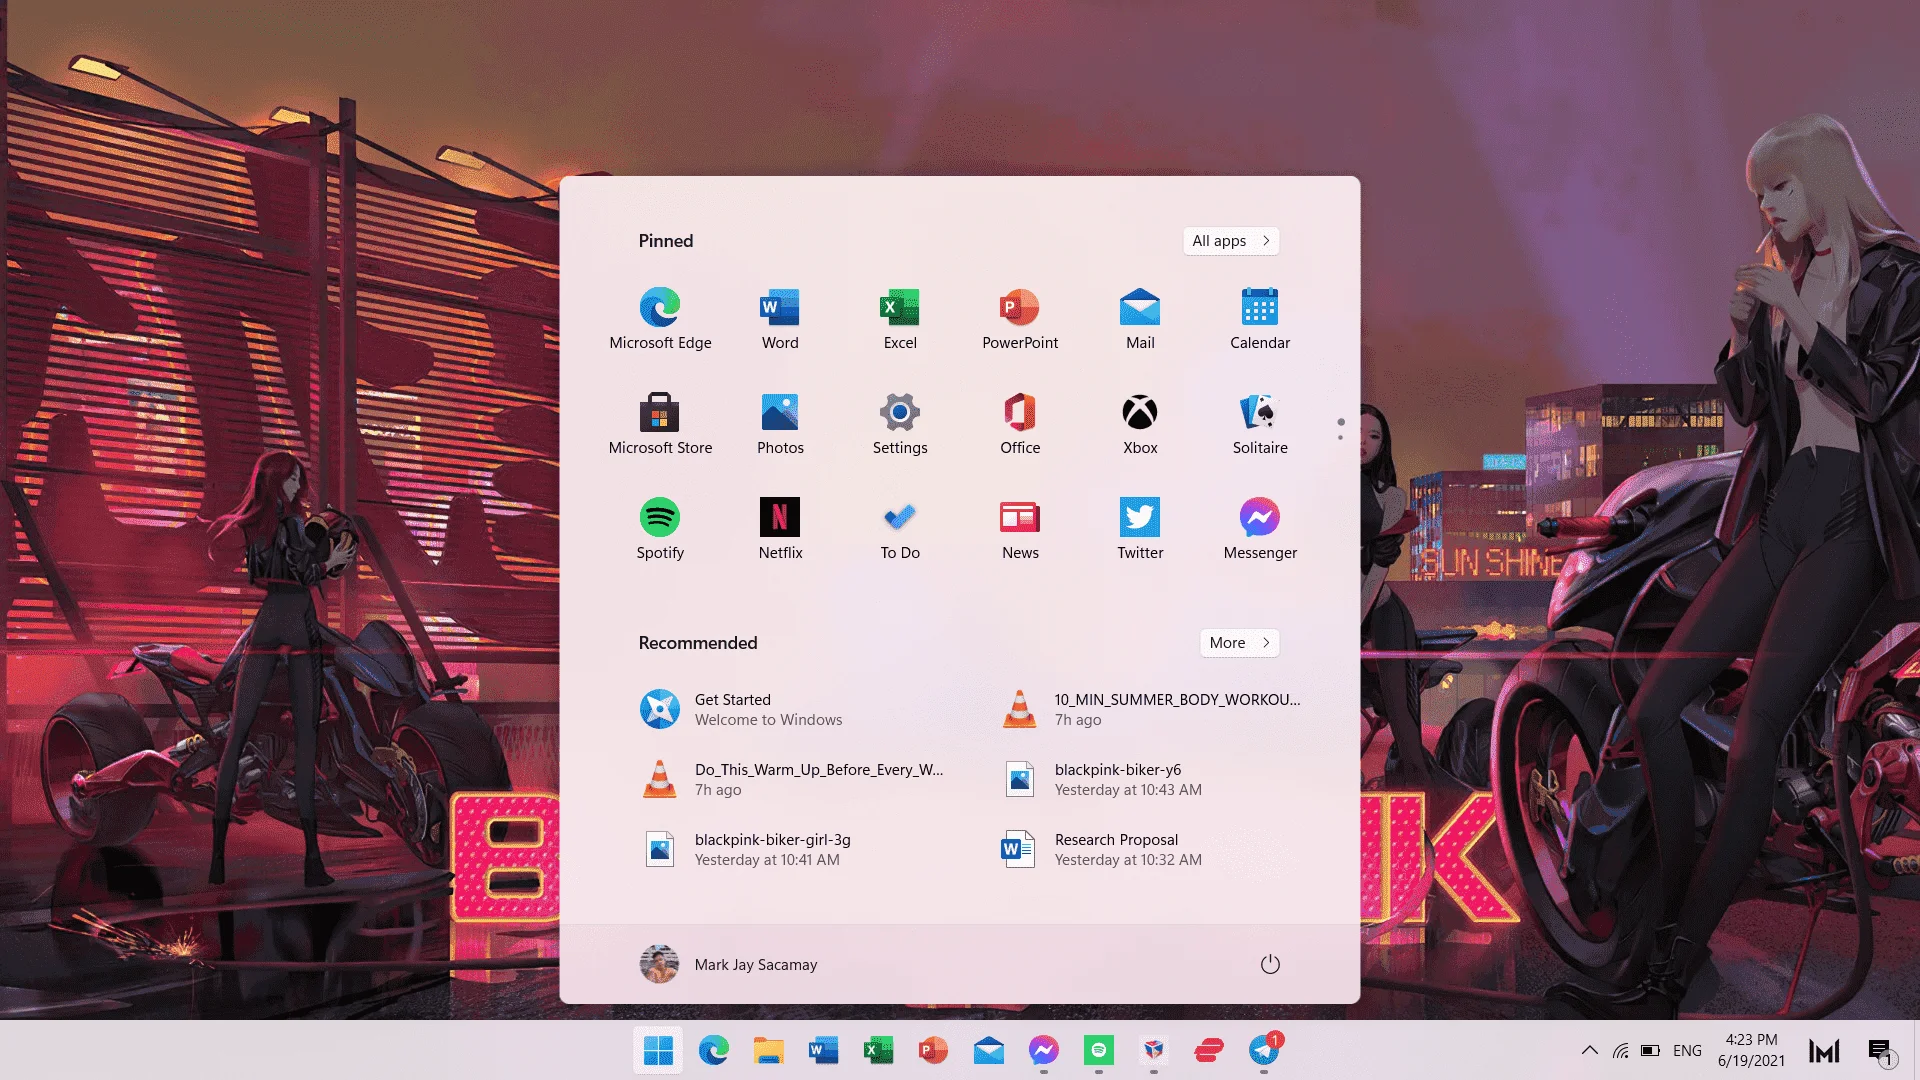The width and height of the screenshot is (1920, 1080).
Task: Open the M logo tray icon
Action: (1824, 1050)
